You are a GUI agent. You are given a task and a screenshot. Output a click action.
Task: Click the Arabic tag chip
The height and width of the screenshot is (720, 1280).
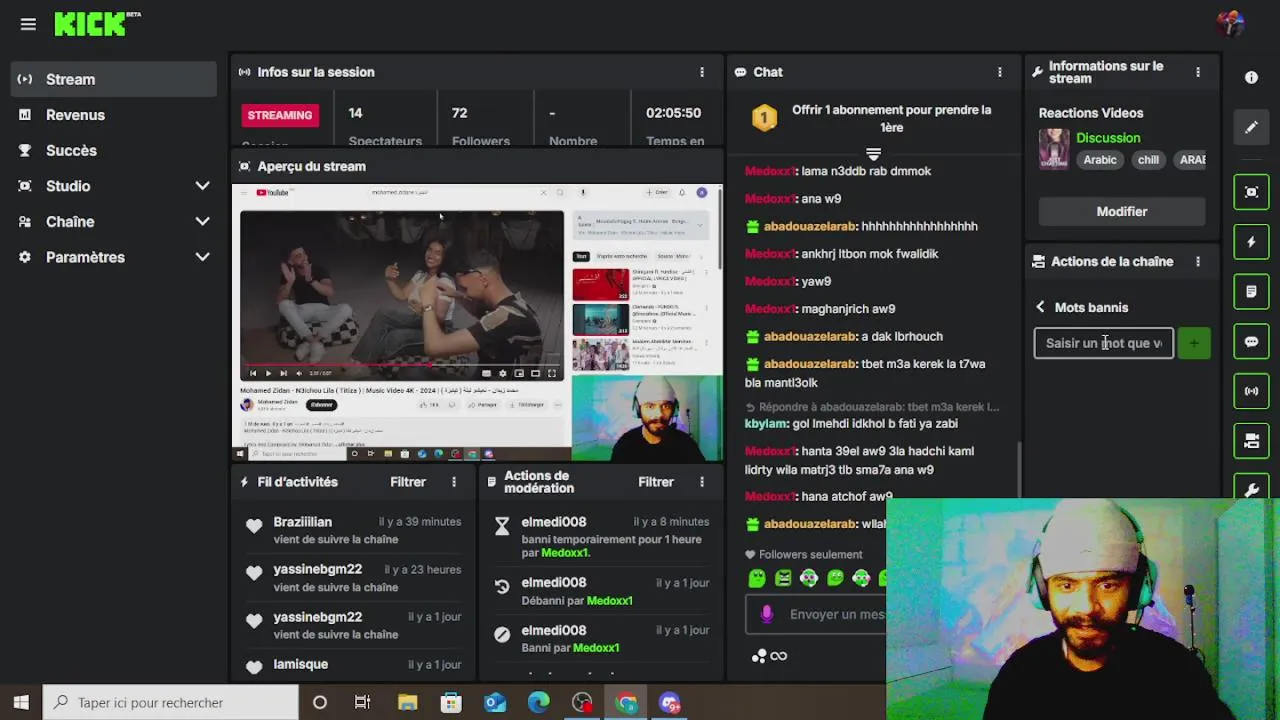click(x=1100, y=160)
